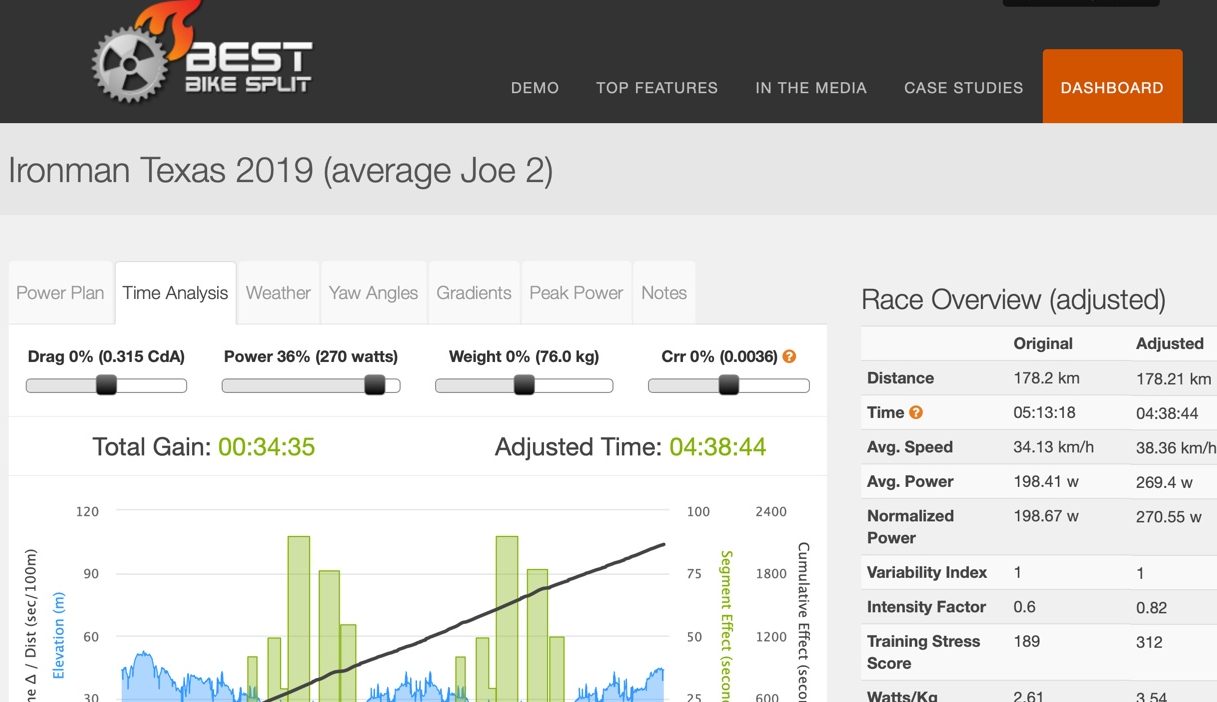Click the Crr help question mark icon
This screenshot has width=1217, height=702.
coord(789,356)
